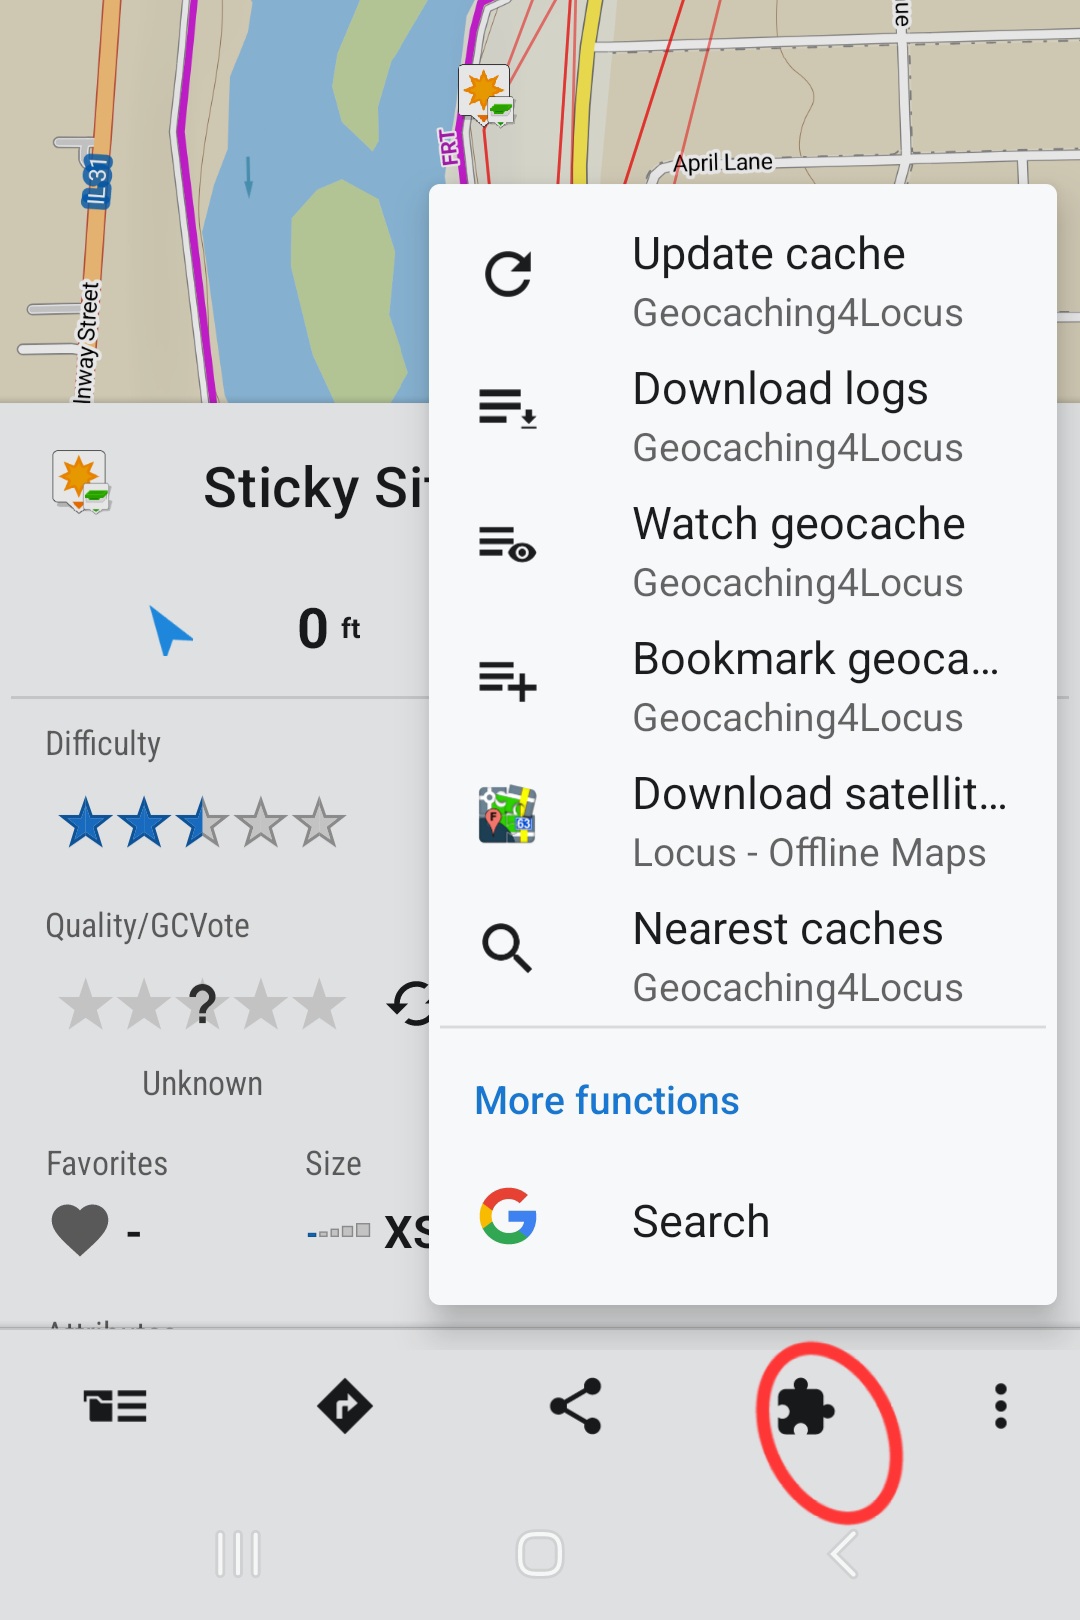The width and height of the screenshot is (1080, 1620).
Task: Expand the three-dot overflow menu
Action: coord(1000,1407)
